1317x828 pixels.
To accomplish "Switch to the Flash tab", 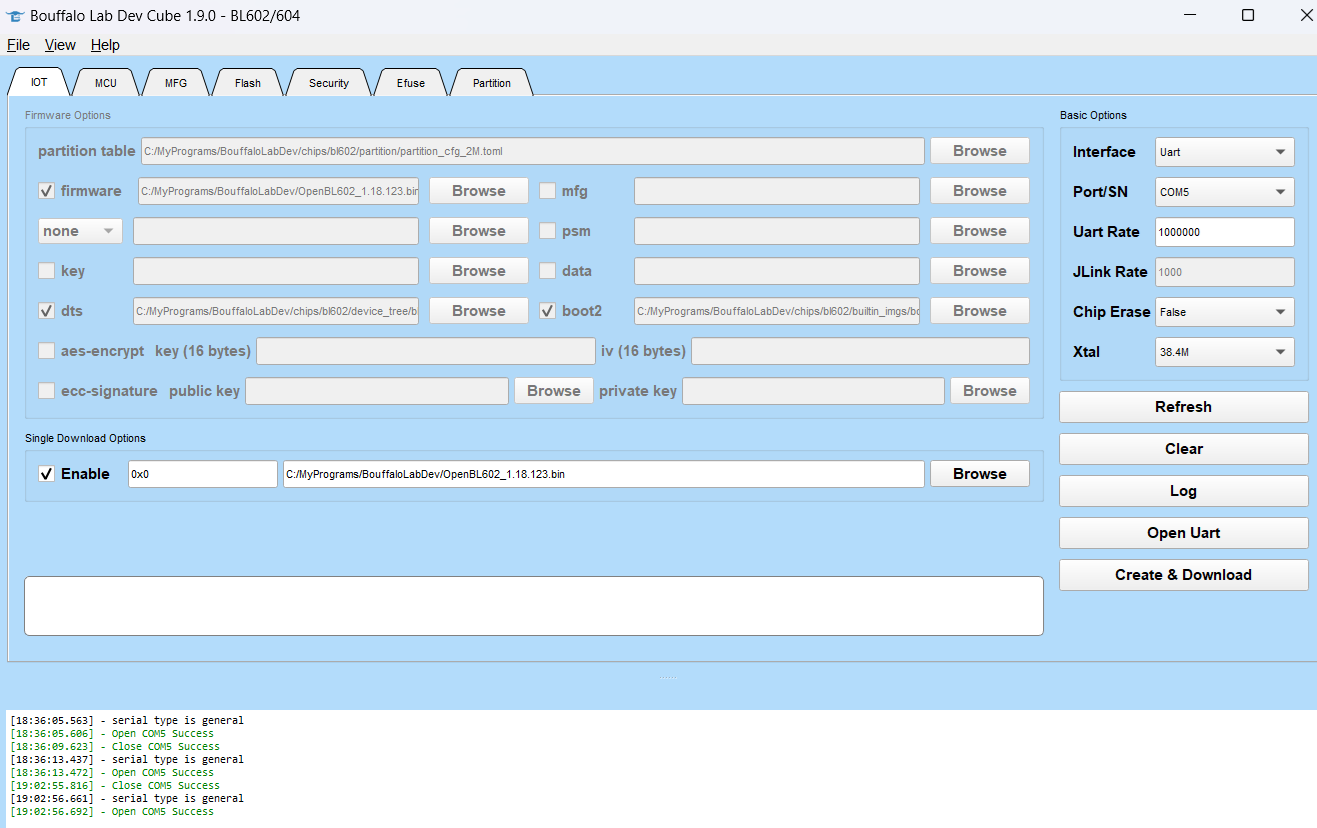I will click(248, 83).
